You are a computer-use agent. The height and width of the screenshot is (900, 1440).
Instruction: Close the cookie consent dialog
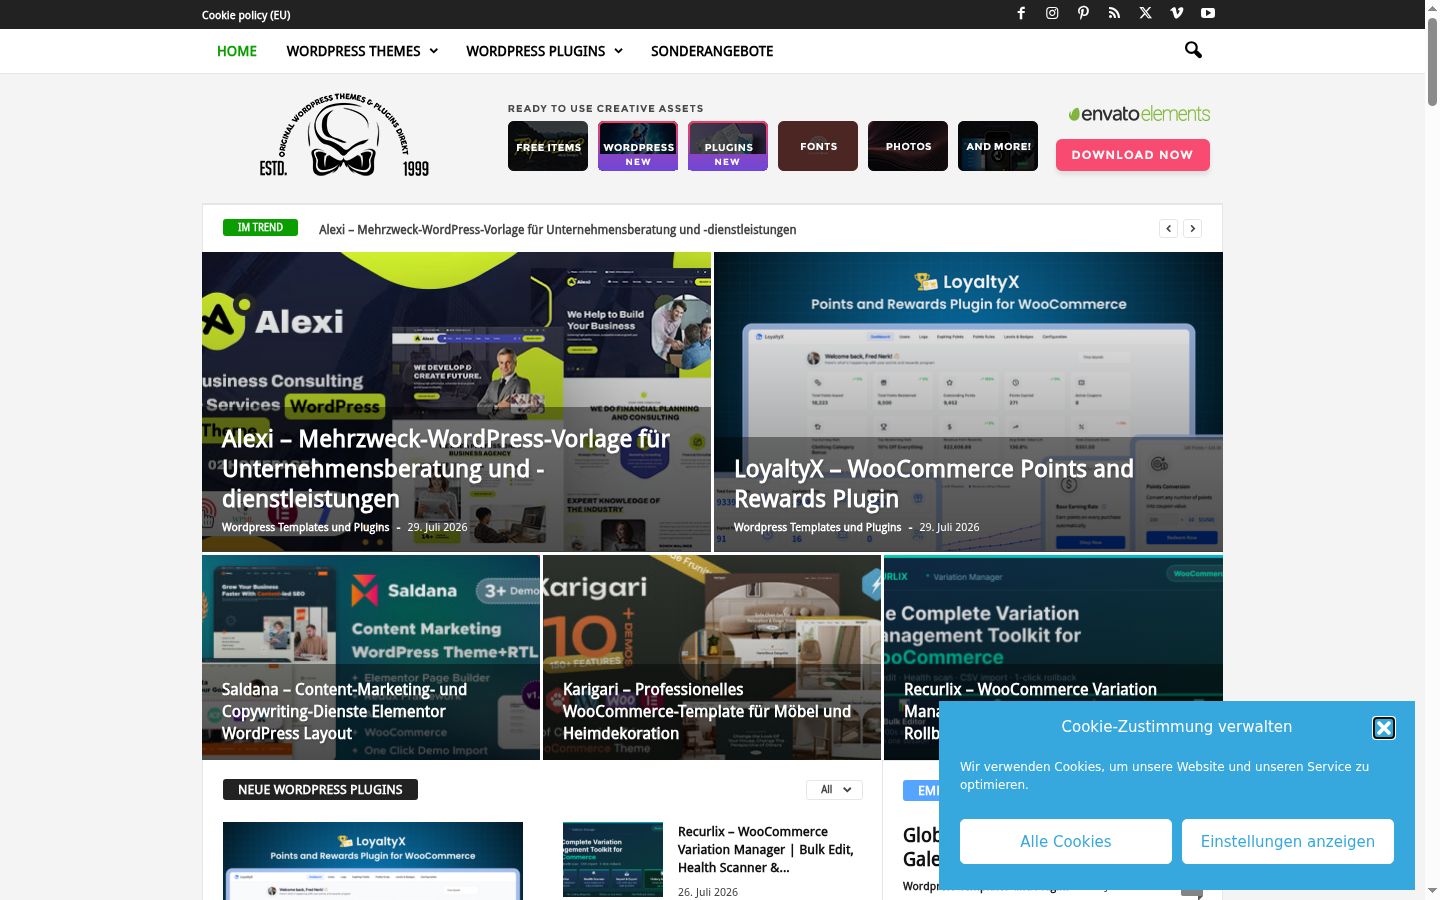[1384, 728]
